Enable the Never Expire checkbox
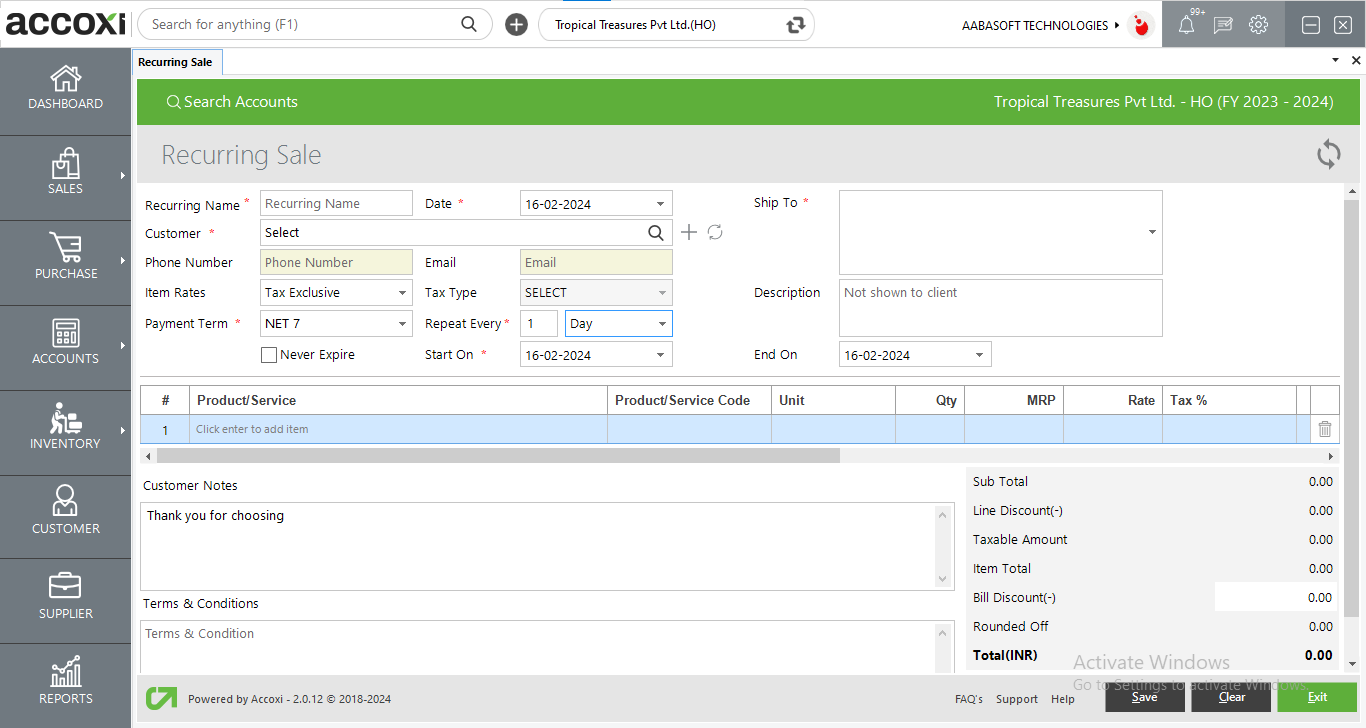 pyautogui.click(x=268, y=354)
